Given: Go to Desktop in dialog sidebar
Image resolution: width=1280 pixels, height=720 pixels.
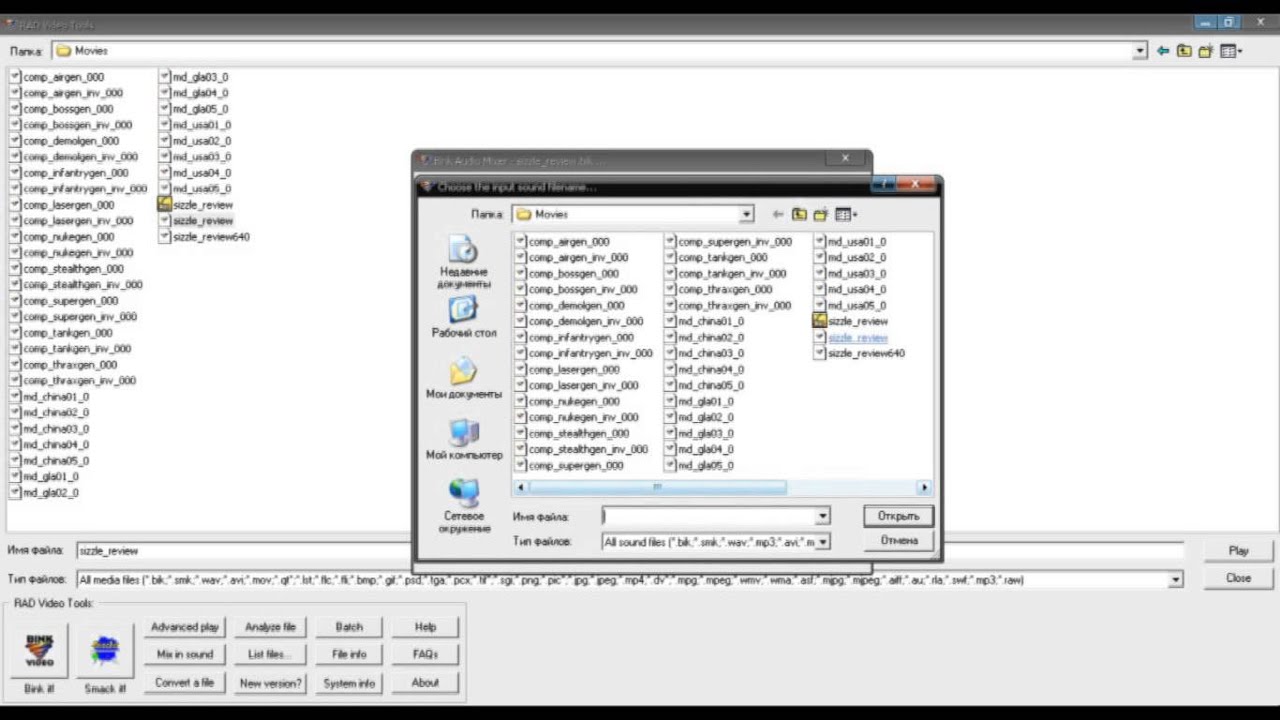Looking at the screenshot, I should (463, 317).
